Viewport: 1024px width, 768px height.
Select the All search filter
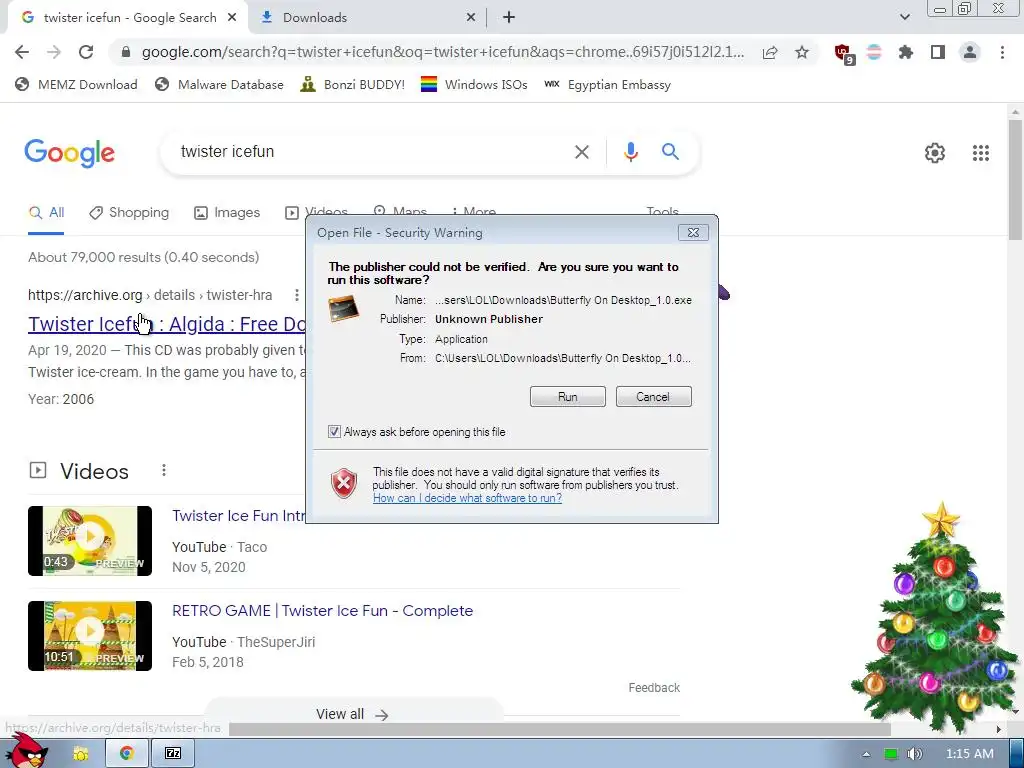(46, 213)
